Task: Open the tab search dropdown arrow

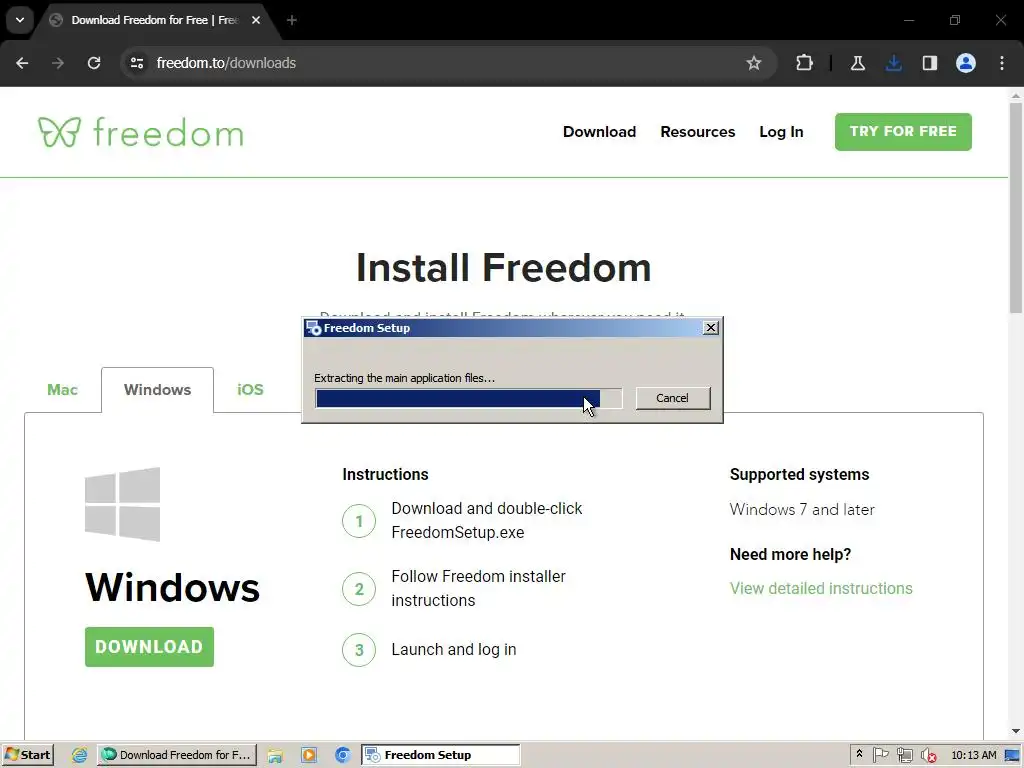Action: pyautogui.click(x=20, y=20)
